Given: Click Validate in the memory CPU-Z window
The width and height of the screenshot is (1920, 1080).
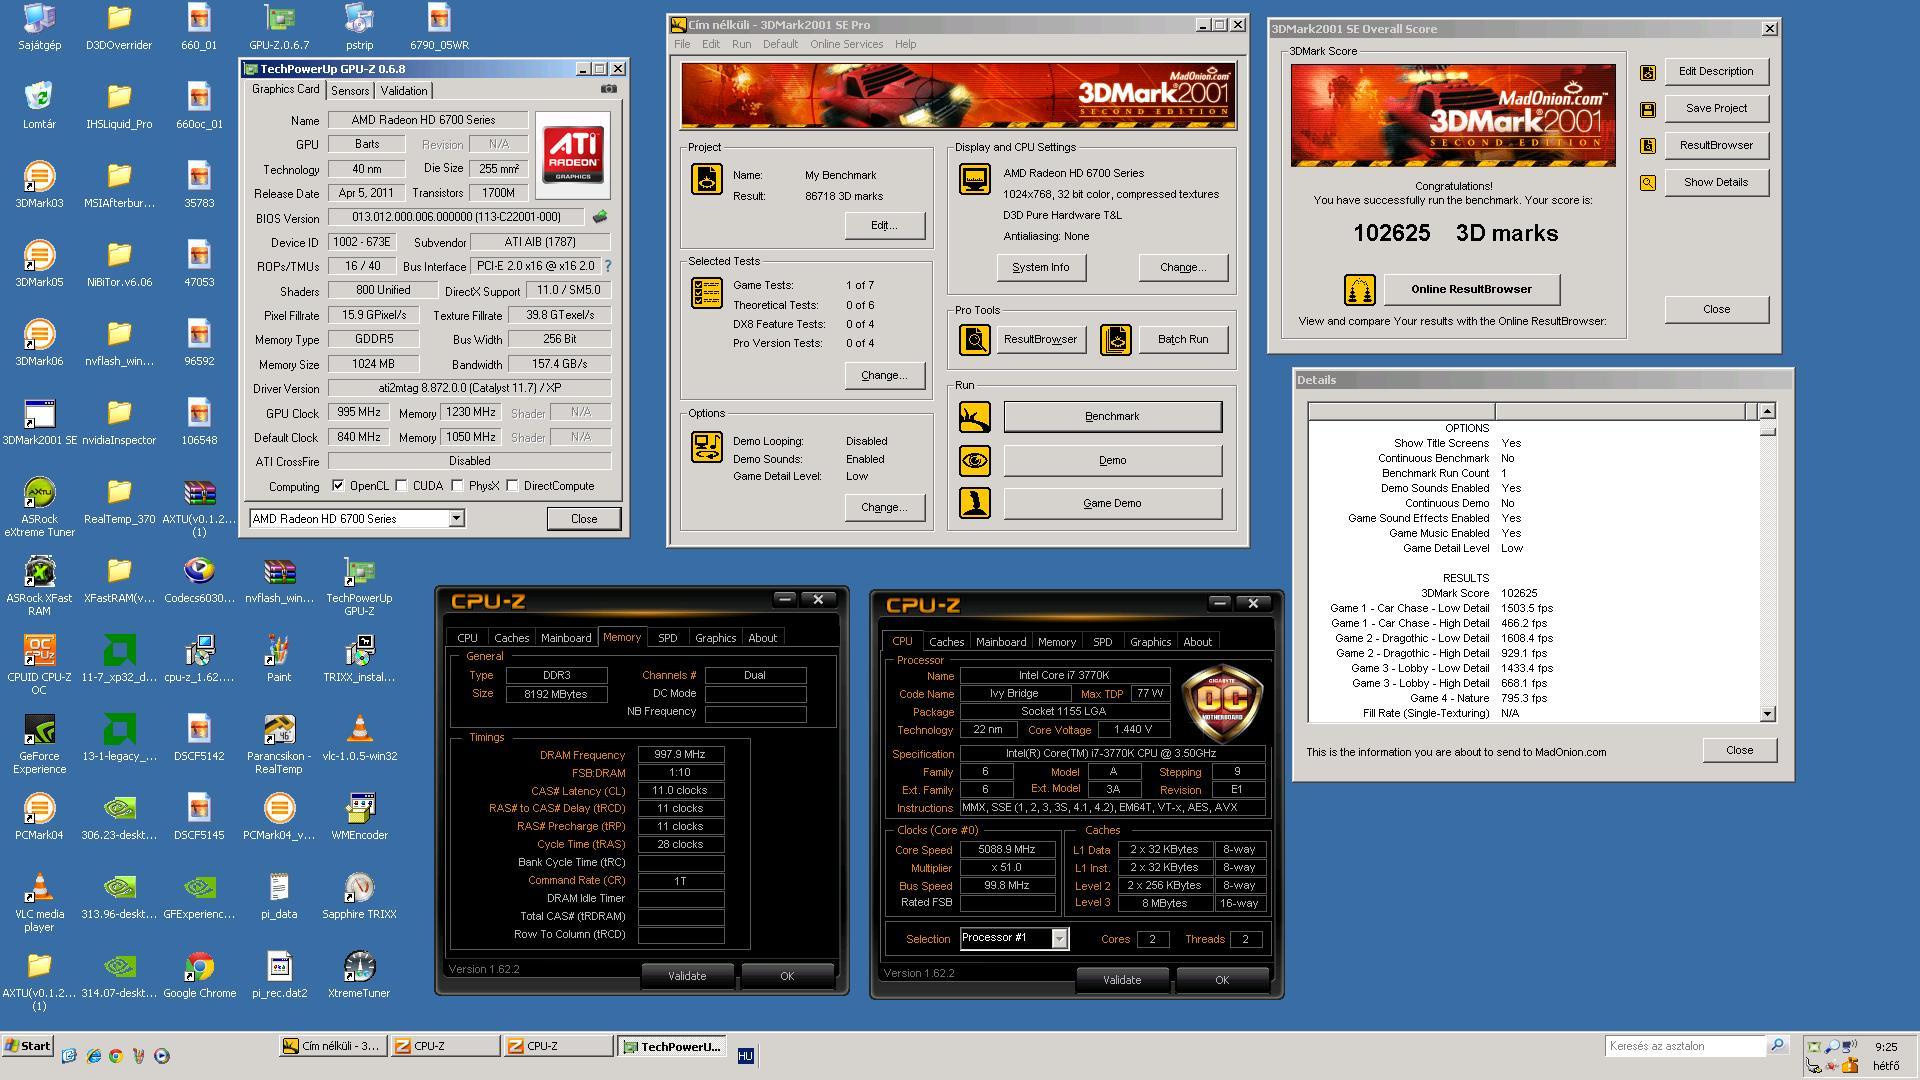Looking at the screenshot, I should click(687, 976).
